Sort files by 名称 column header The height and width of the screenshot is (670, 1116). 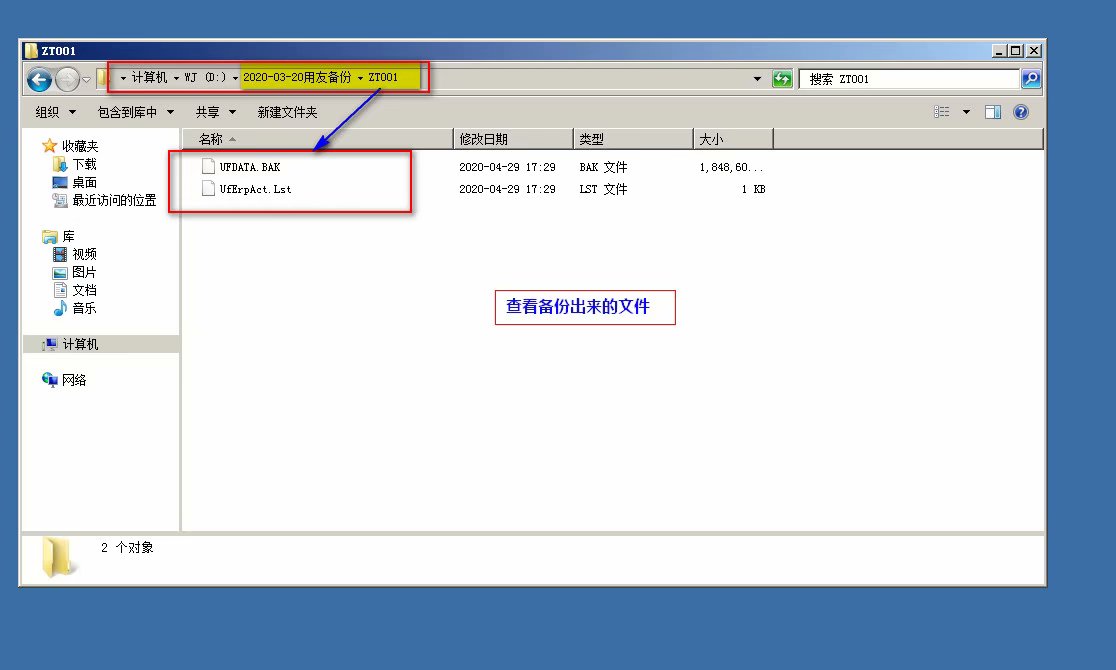(x=211, y=139)
